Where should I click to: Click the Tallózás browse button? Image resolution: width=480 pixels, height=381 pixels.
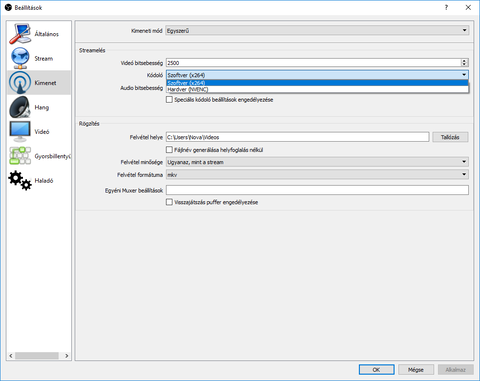coord(450,137)
